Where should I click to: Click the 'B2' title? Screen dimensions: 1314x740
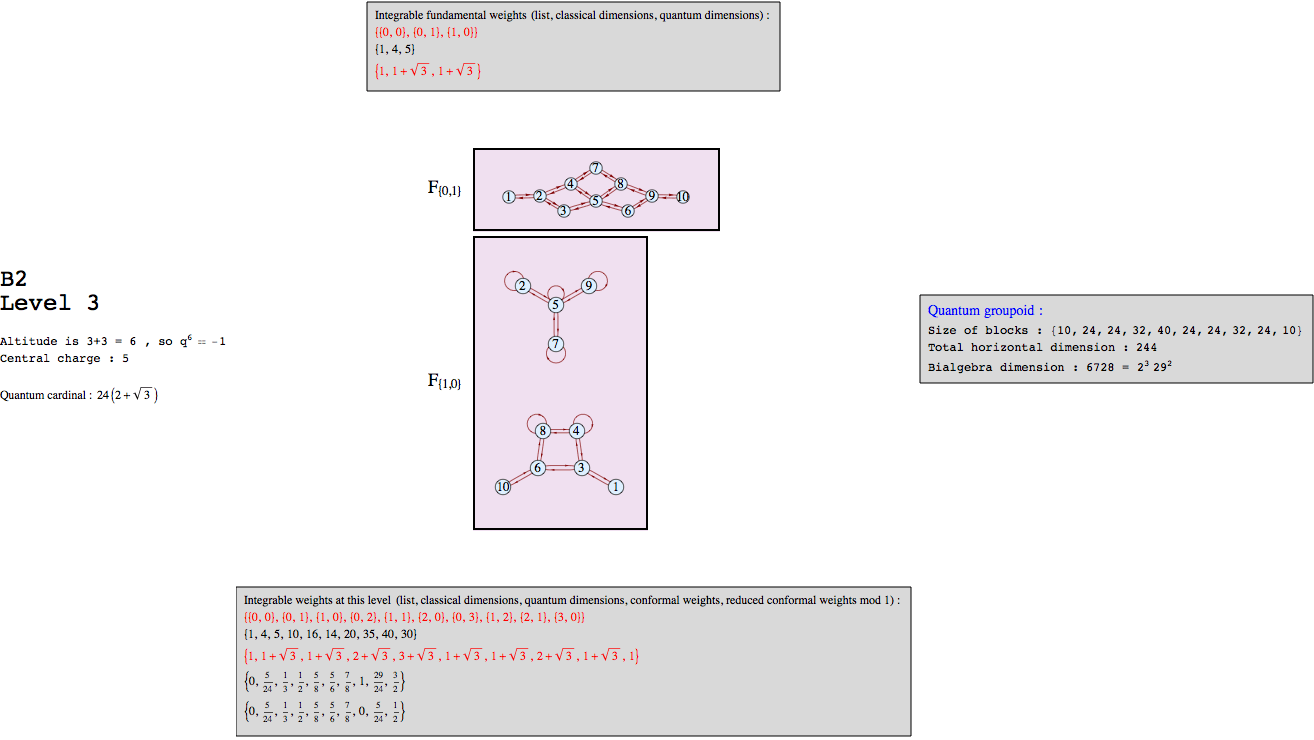pyautogui.click(x=13, y=279)
